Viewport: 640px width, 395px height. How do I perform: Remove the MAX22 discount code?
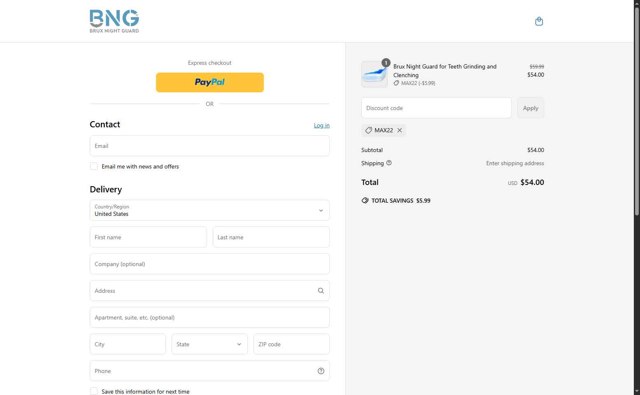pyautogui.click(x=400, y=130)
